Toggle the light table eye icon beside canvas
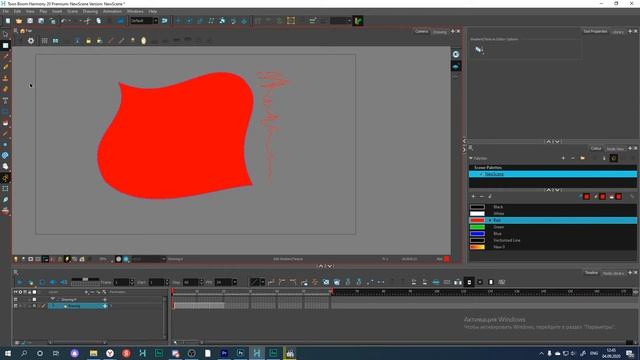Screen dimensions: 640x360 [x=456, y=67]
